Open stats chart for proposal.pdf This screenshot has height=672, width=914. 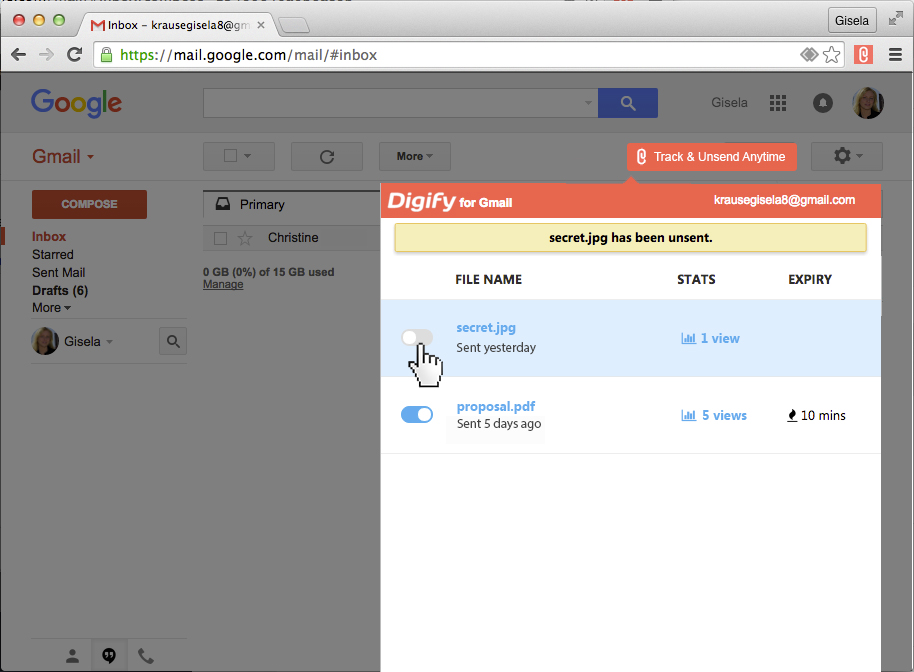(688, 416)
